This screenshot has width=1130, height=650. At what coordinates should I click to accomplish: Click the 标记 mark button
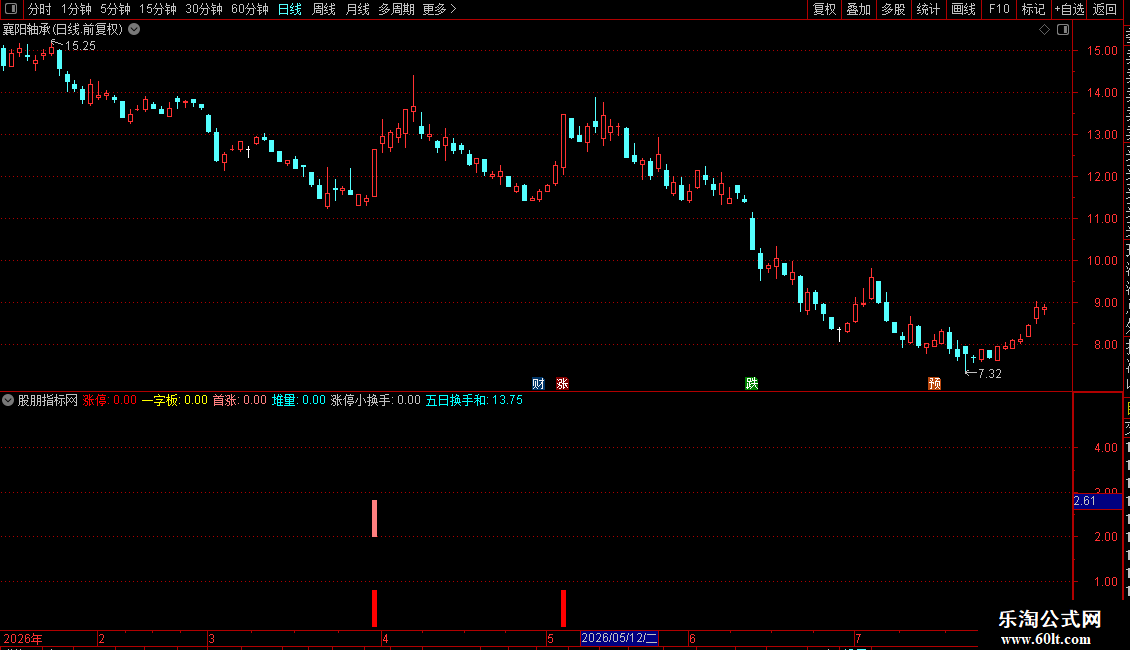tap(1033, 9)
